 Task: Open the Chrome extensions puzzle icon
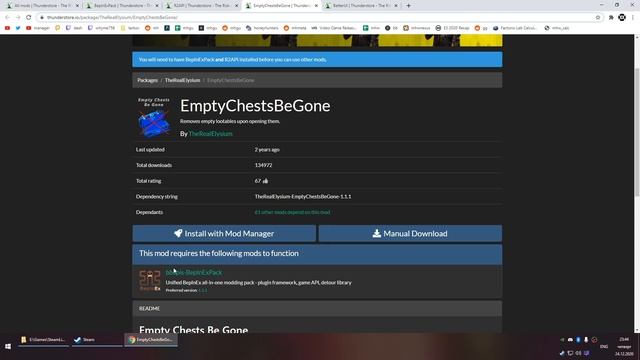pos(611,18)
